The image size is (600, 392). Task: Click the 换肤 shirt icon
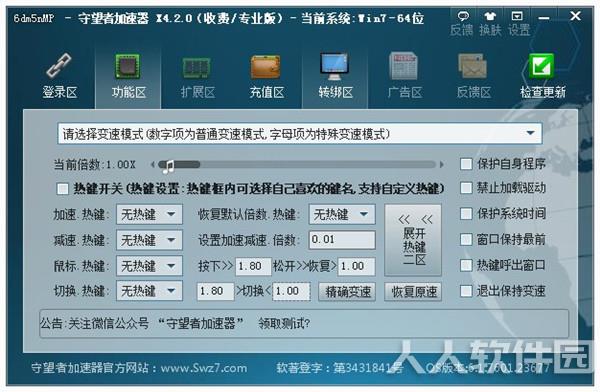[490, 16]
